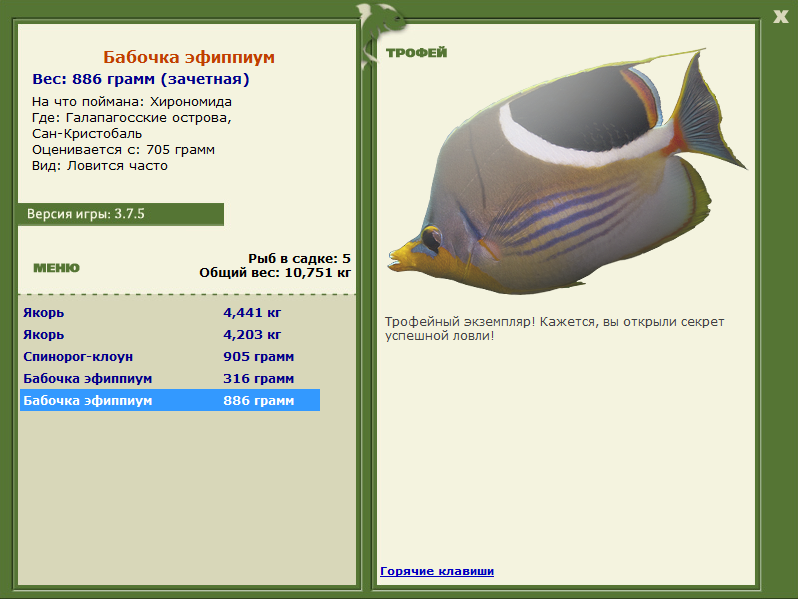Click the 905 грамм weight value

click(x=259, y=357)
